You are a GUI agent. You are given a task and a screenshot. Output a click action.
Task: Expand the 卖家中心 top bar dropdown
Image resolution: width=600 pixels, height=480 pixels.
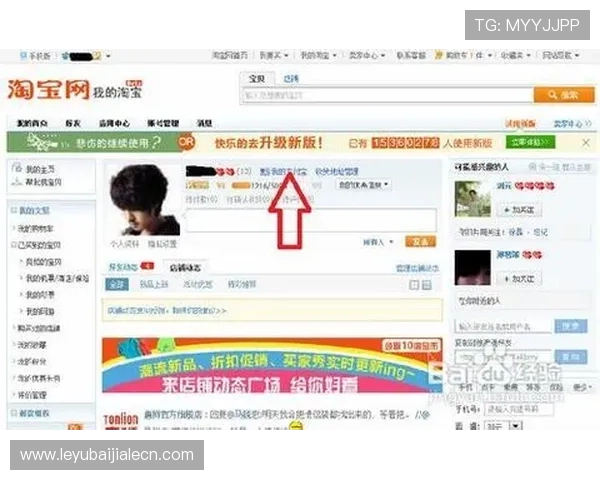[383, 56]
